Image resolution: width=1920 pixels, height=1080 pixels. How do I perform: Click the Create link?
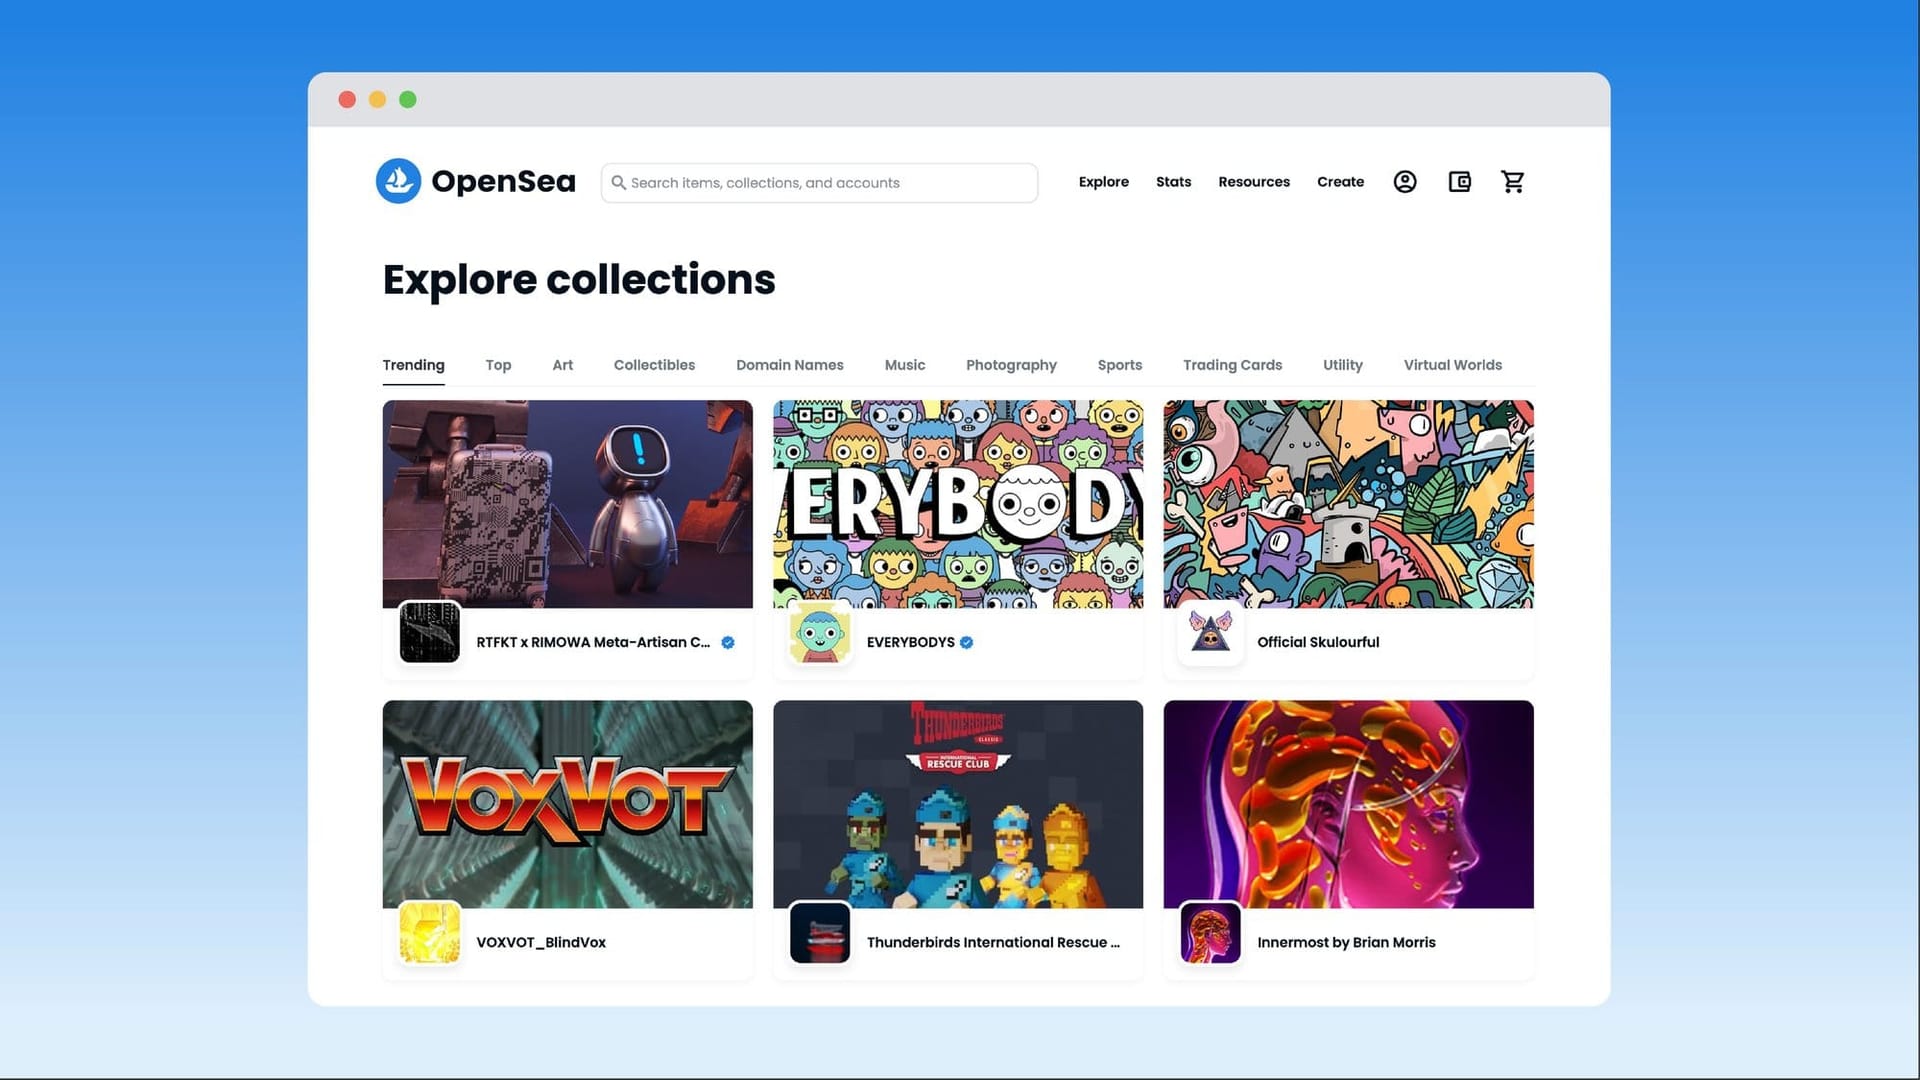(x=1340, y=182)
